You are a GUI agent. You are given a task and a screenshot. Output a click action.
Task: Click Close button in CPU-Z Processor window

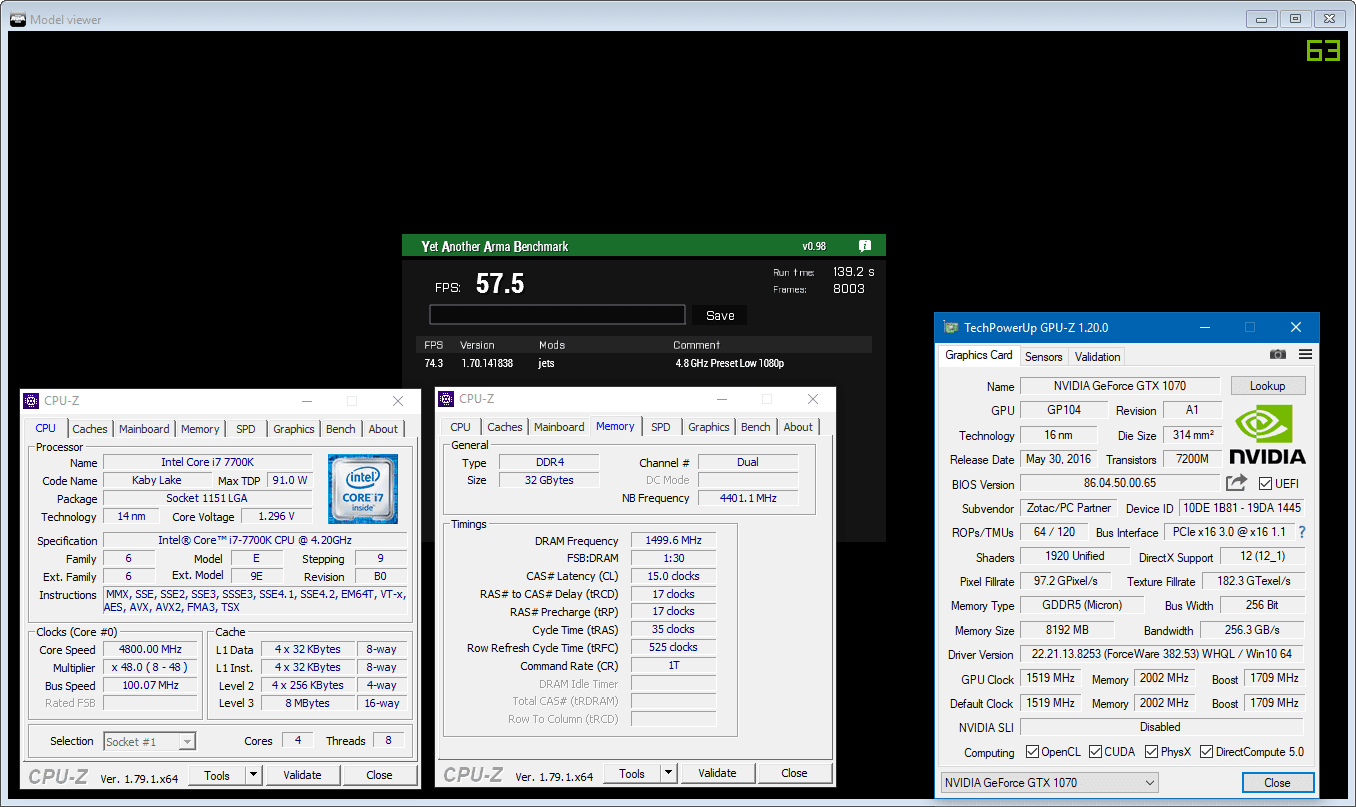pos(379,775)
